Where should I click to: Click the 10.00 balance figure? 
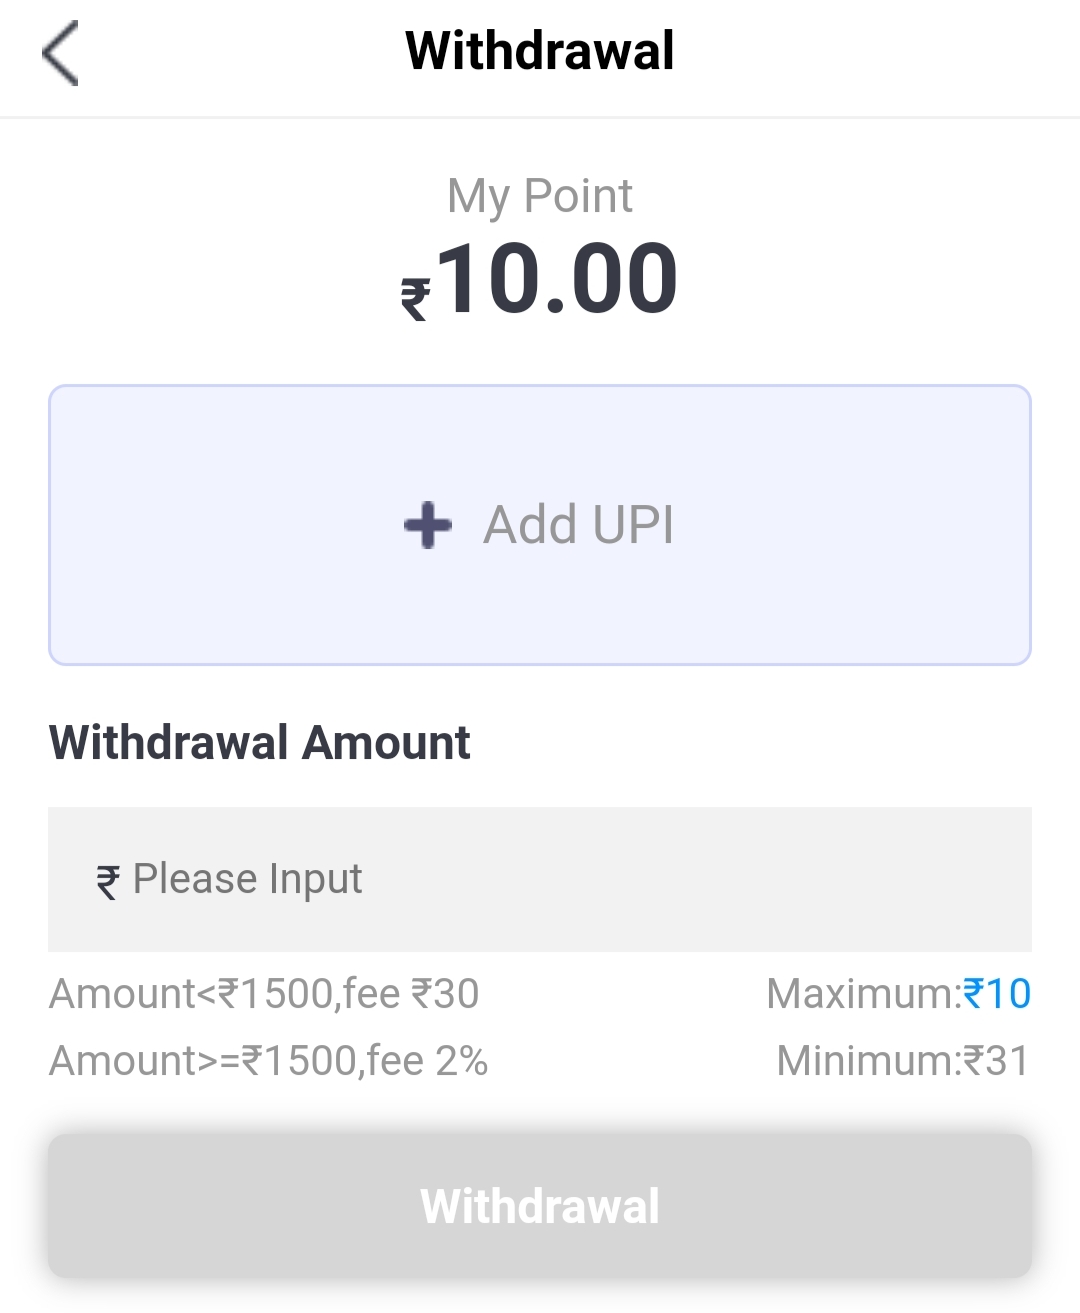click(x=557, y=280)
